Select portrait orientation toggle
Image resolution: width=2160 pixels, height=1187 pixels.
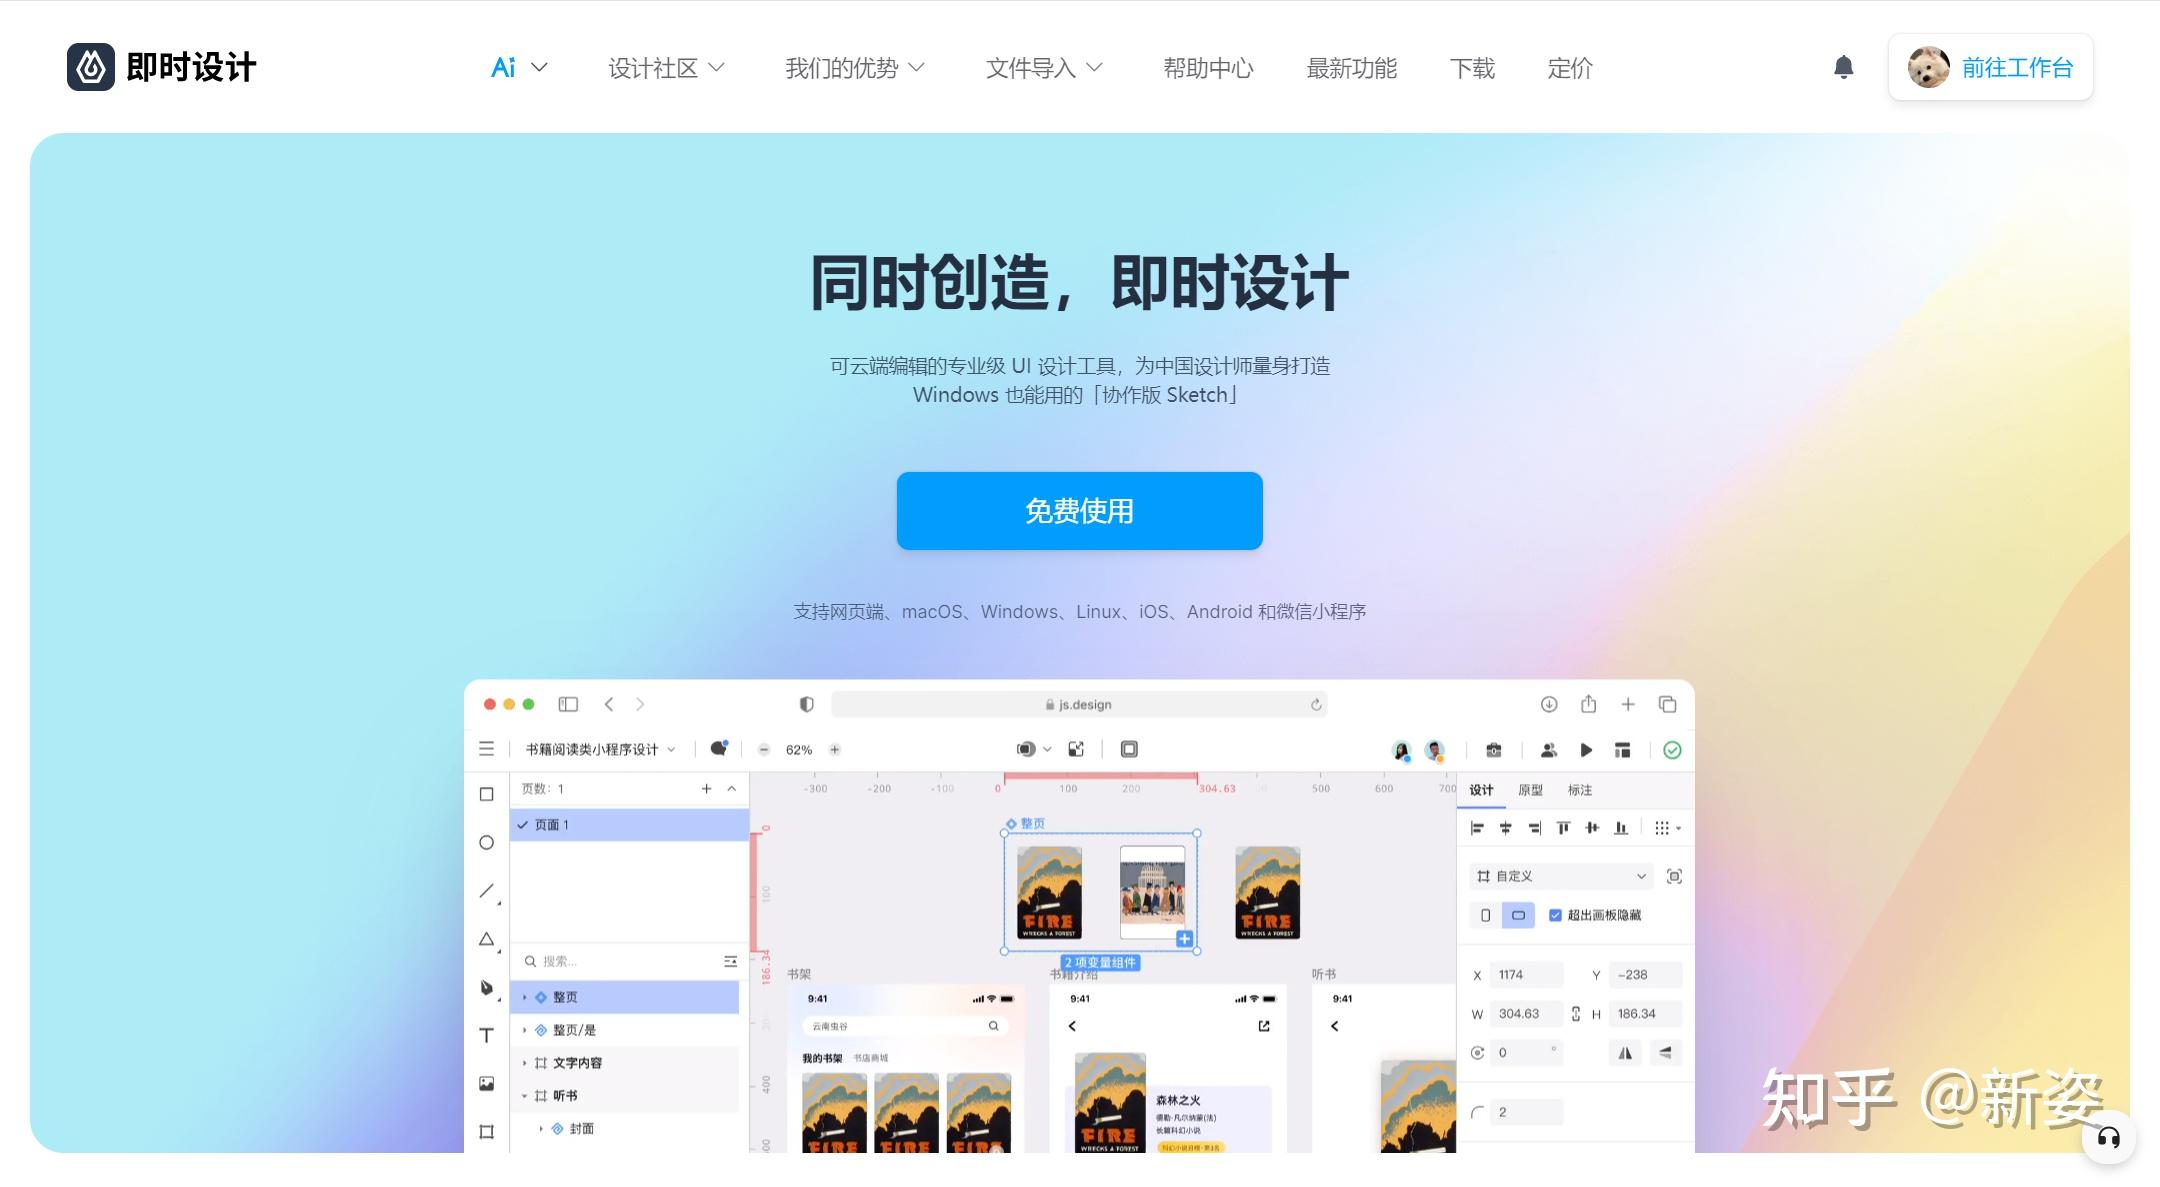click(x=1486, y=915)
